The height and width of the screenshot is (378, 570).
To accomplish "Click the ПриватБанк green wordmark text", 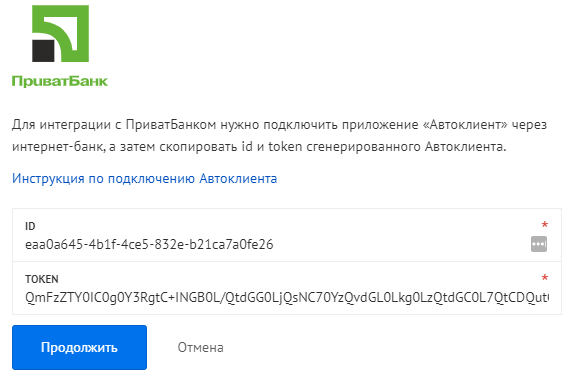I will pyautogui.click(x=60, y=81).
